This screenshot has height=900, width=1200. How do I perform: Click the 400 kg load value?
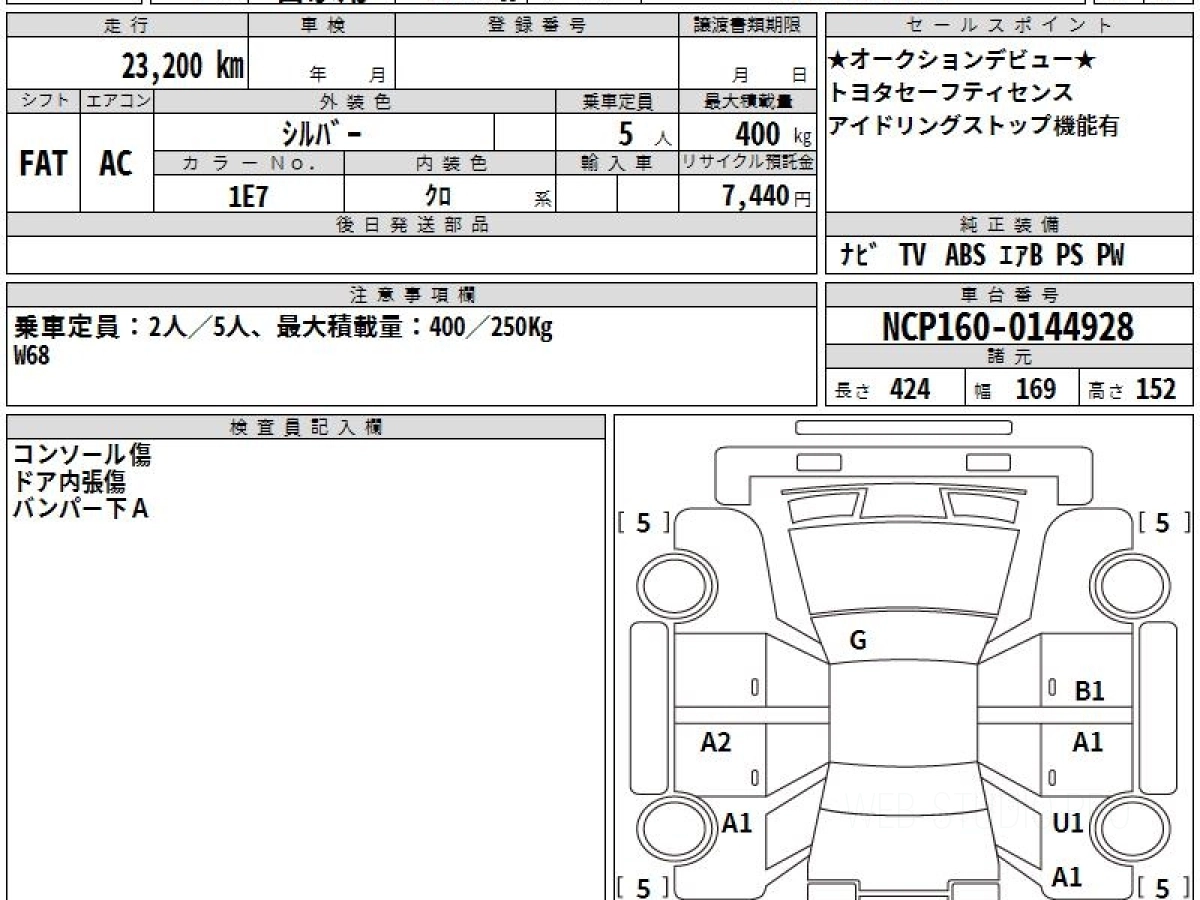click(x=772, y=133)
